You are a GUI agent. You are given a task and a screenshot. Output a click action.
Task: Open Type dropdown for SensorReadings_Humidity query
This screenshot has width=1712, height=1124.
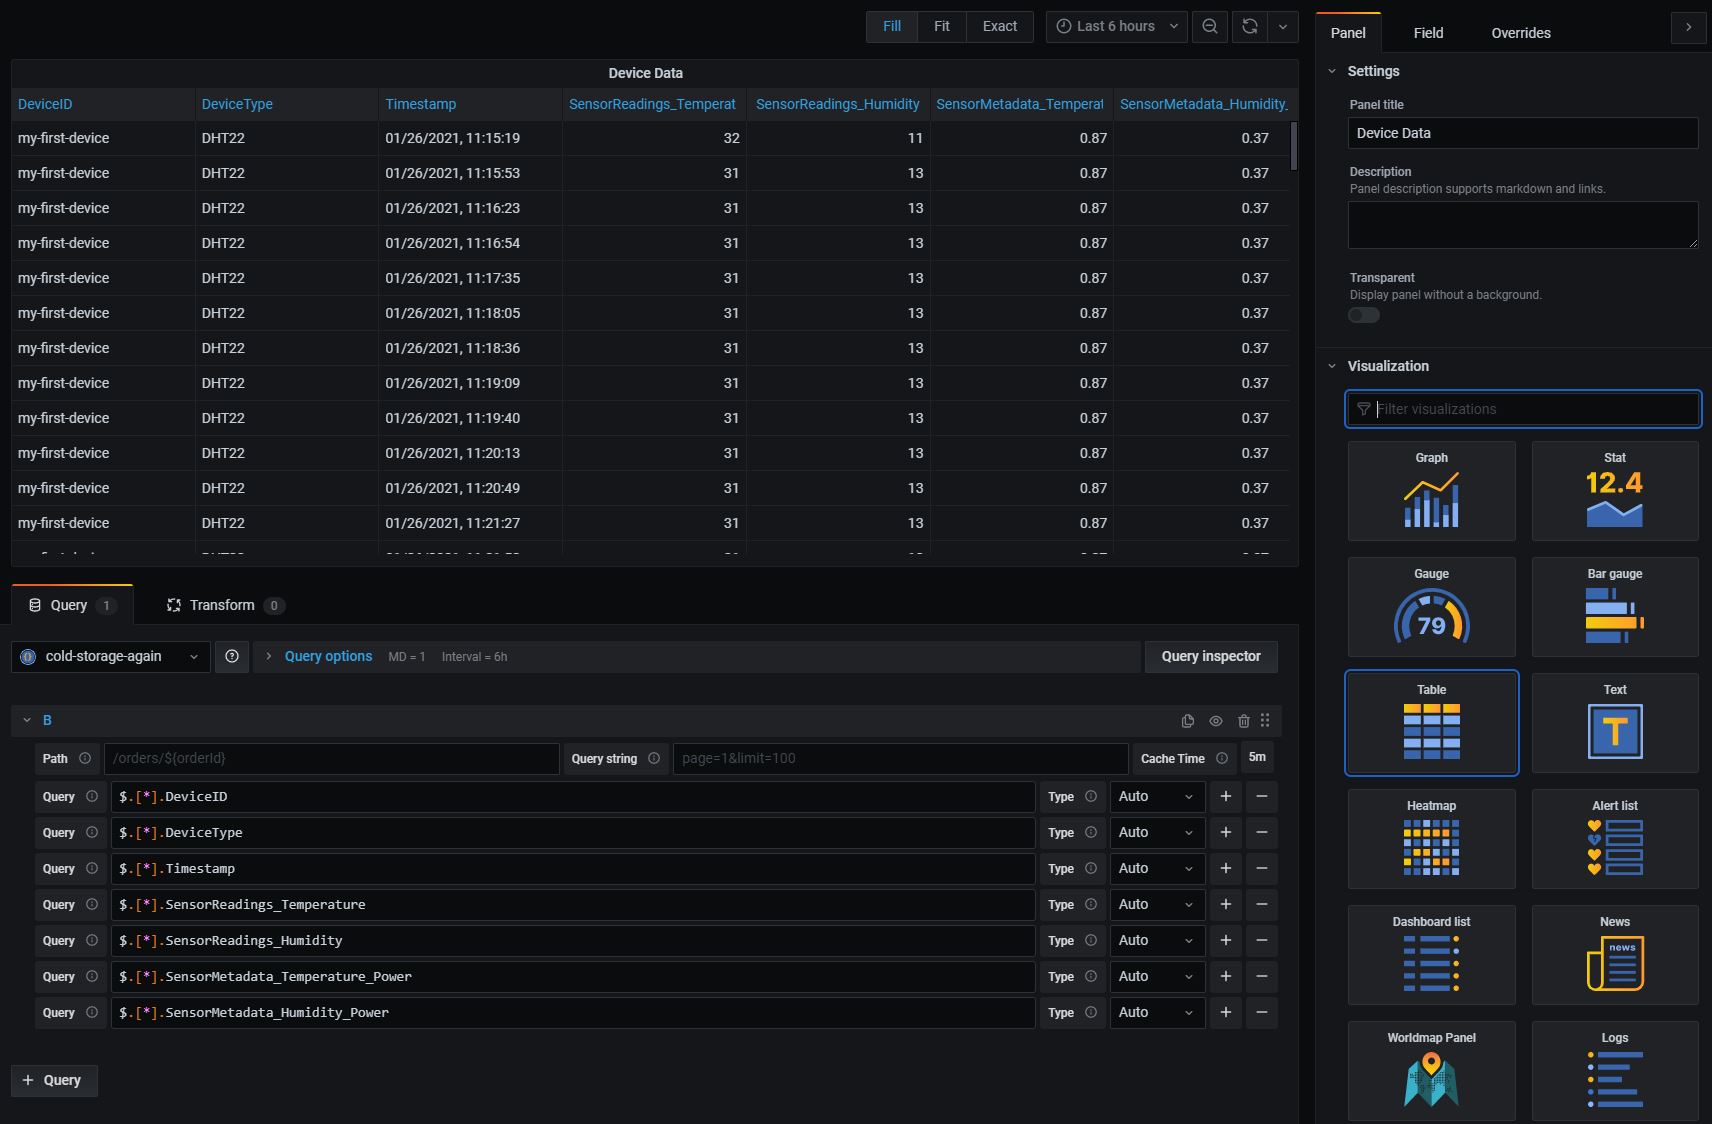click(1157, 941)
